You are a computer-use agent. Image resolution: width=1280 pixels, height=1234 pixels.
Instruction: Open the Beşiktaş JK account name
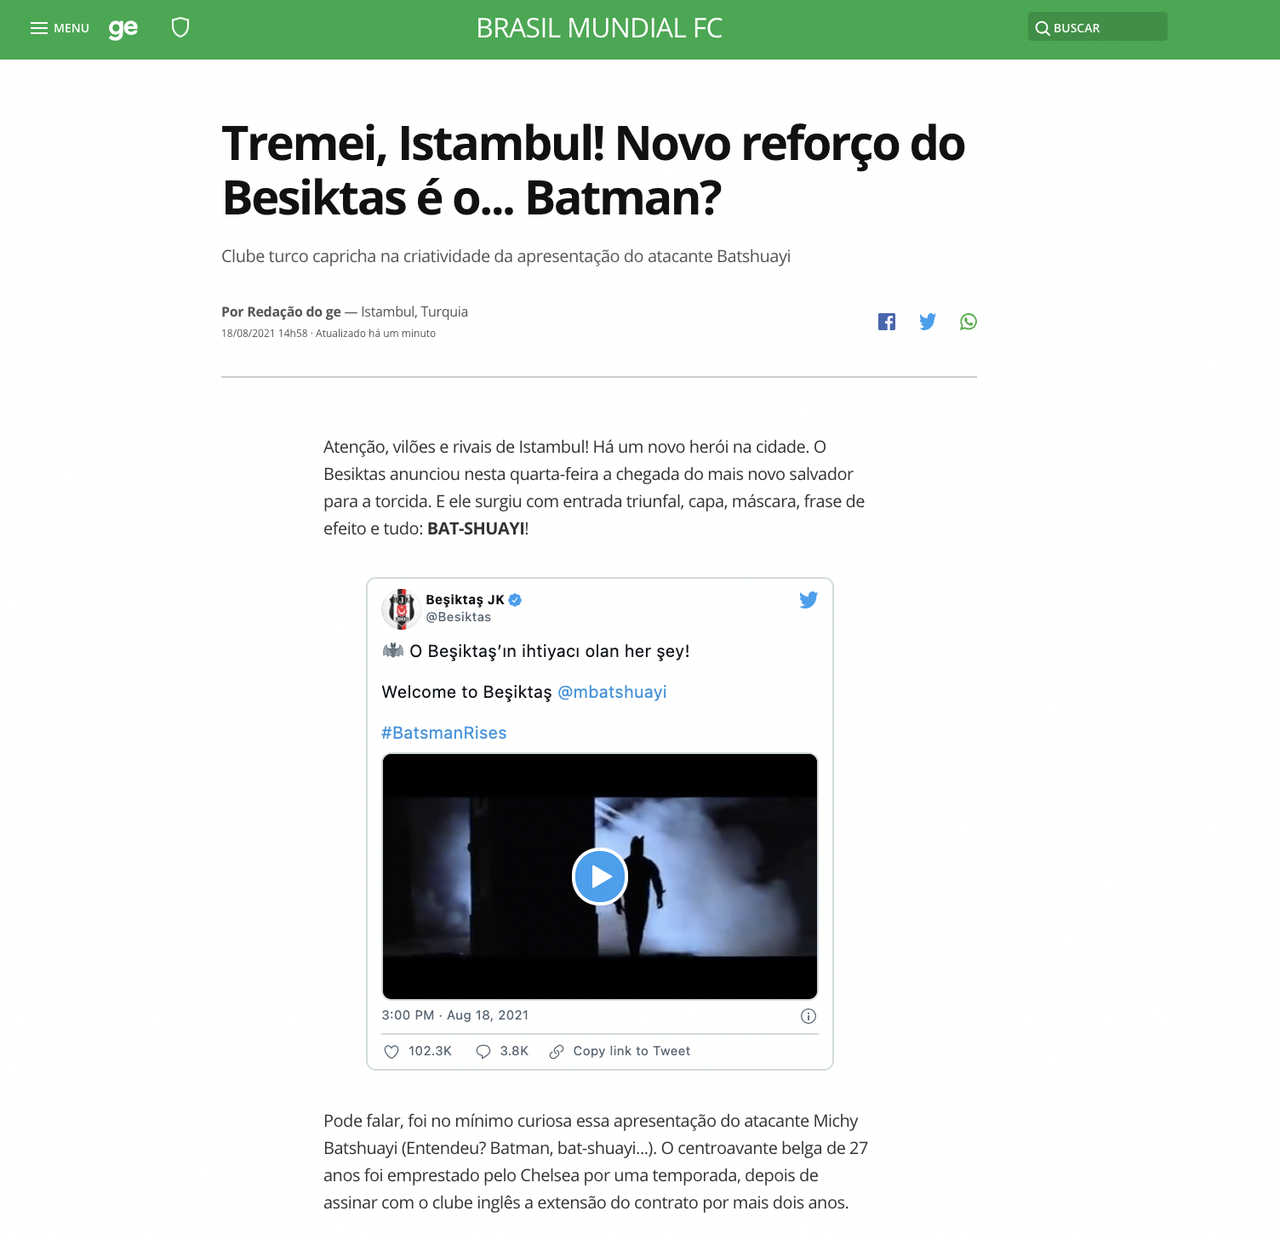pyautogui.click(x=465, y=600)
